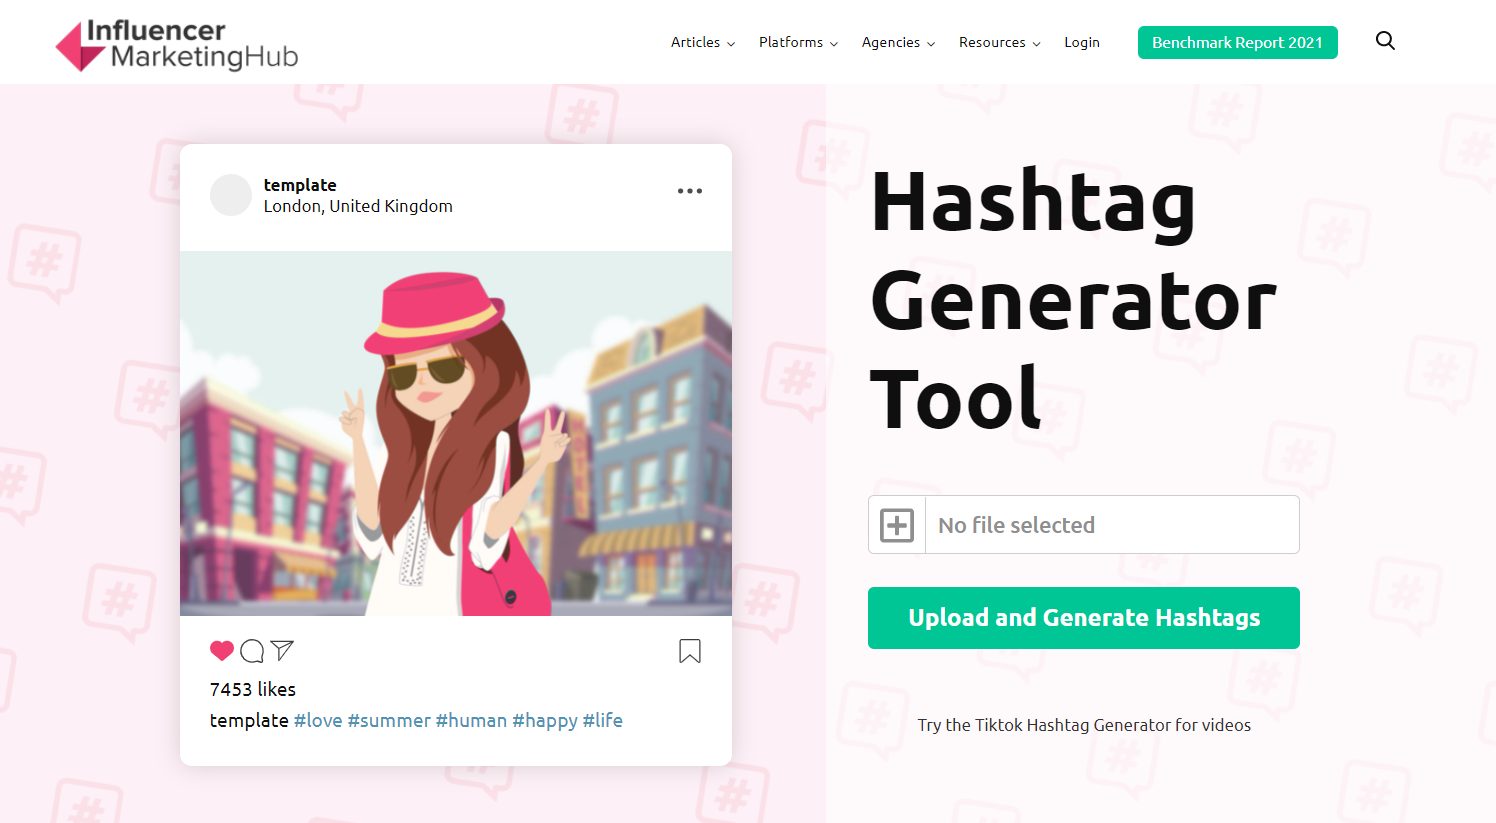Click the #human hashtag
Screen dimensions: 1496x823
coord(471,720)
